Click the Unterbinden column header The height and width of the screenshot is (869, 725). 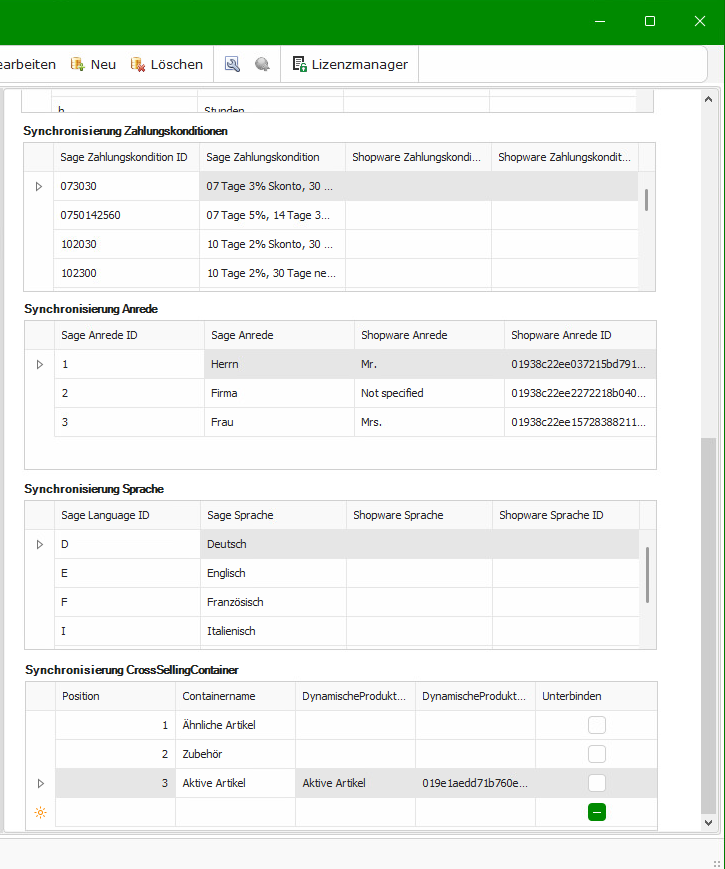coord(596,696)
